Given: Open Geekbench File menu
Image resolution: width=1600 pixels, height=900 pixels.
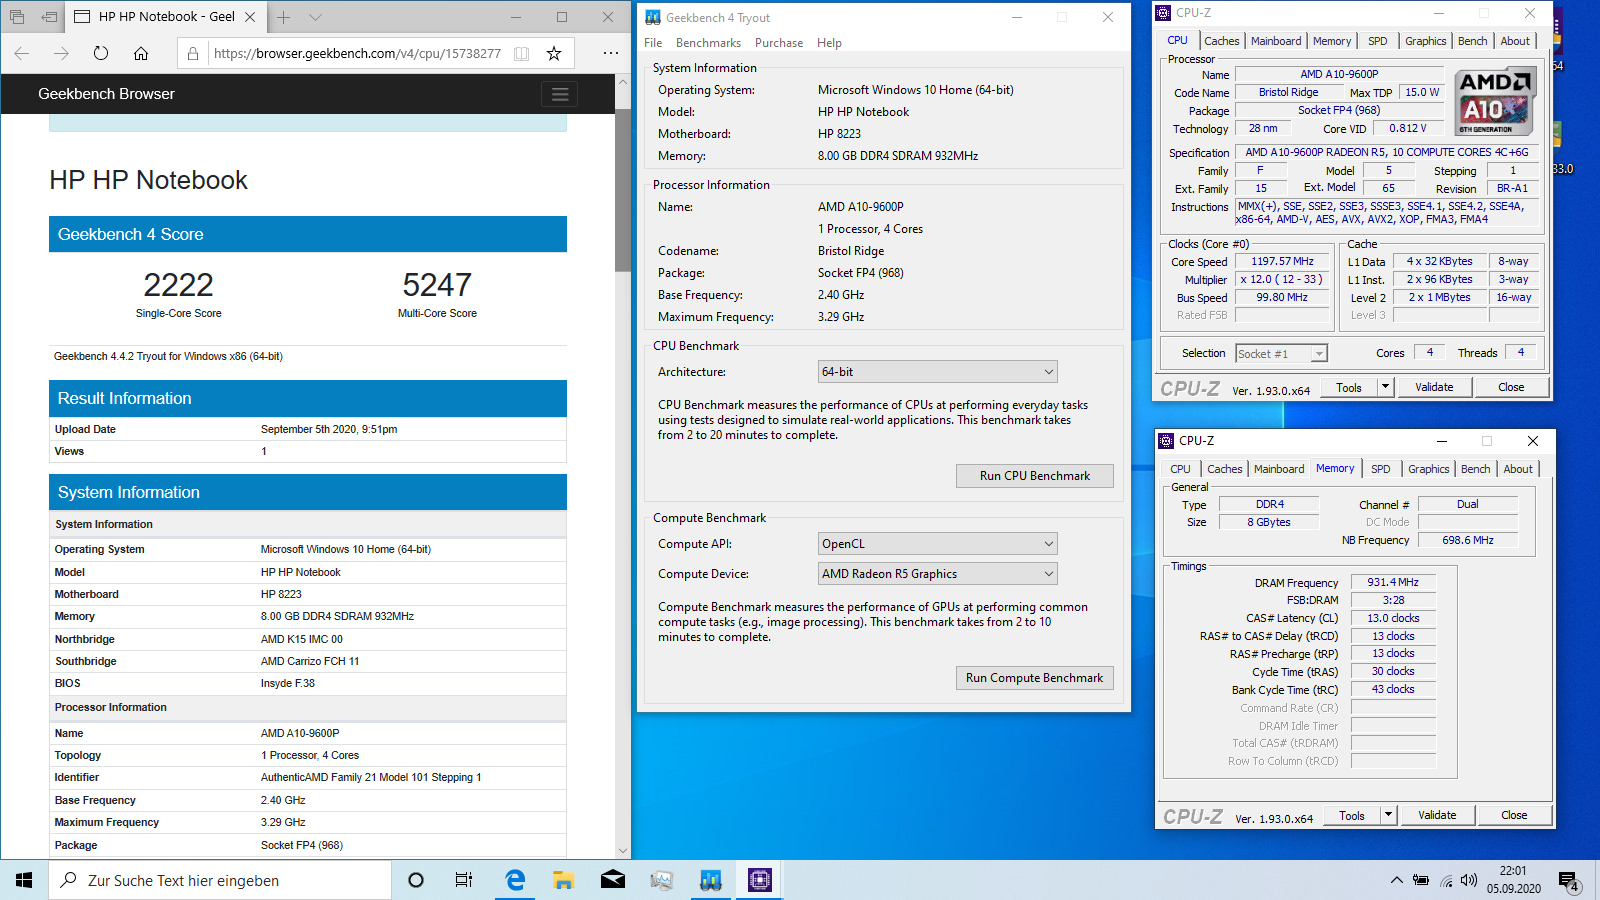Looking at the screenshot, I should (653, 43).
